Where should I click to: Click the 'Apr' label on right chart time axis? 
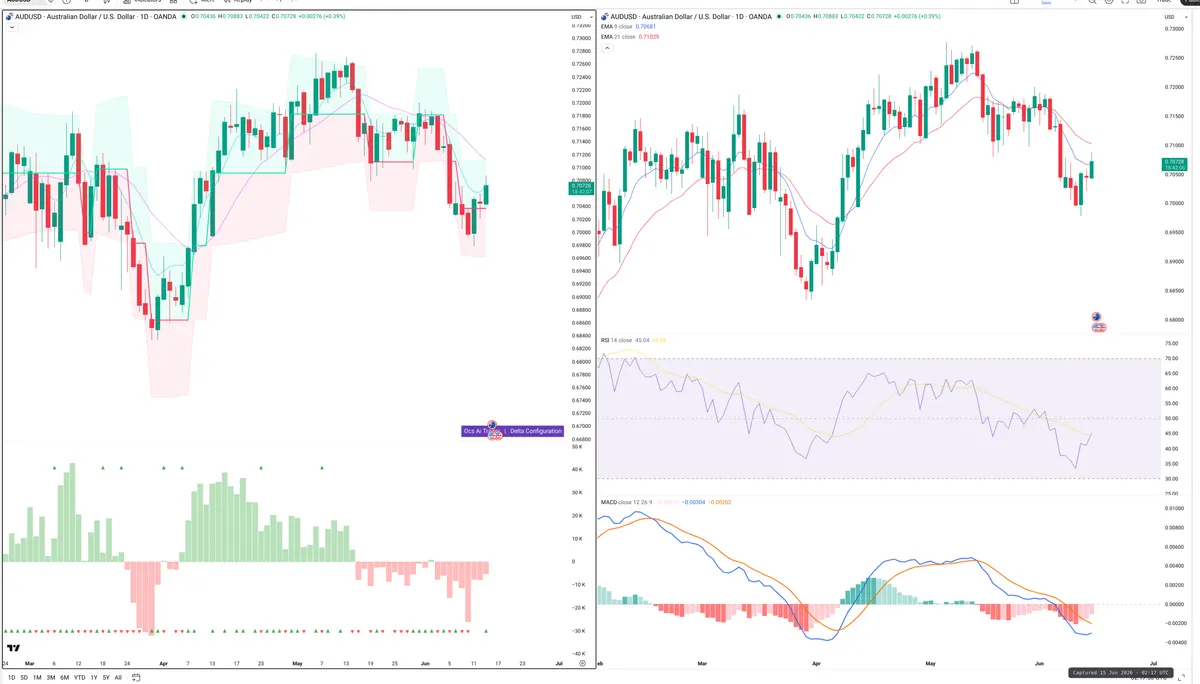(816, 663)
